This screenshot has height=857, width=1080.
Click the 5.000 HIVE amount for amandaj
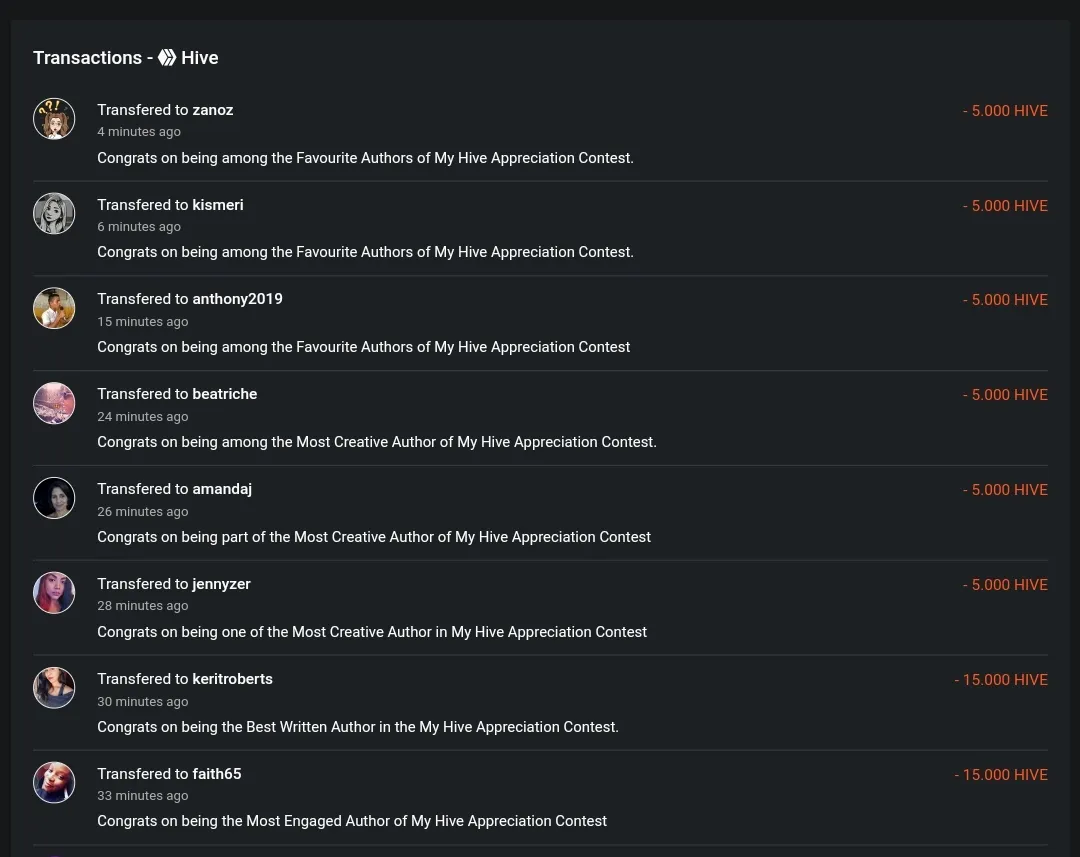pos(1005,490)
